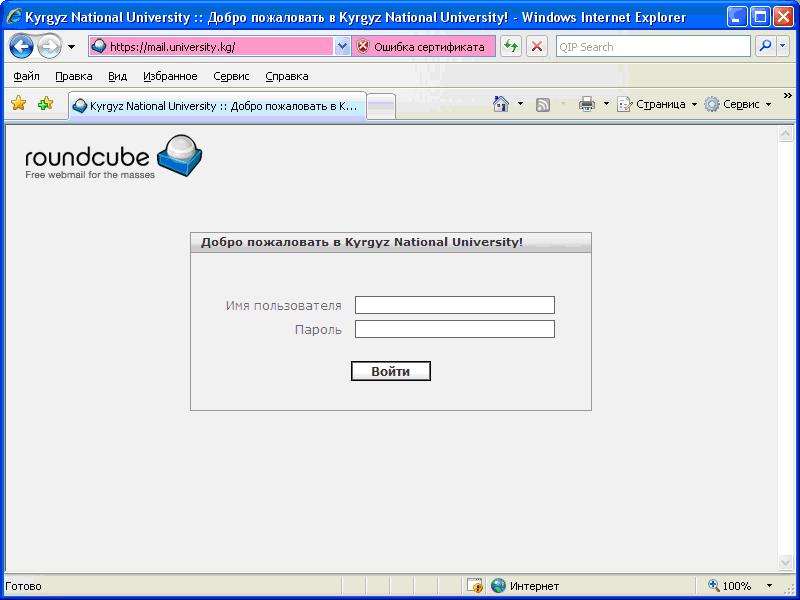Click the Пароль password field
The height and width of the screenshot is (600, 800).
[x=454, y=329]
